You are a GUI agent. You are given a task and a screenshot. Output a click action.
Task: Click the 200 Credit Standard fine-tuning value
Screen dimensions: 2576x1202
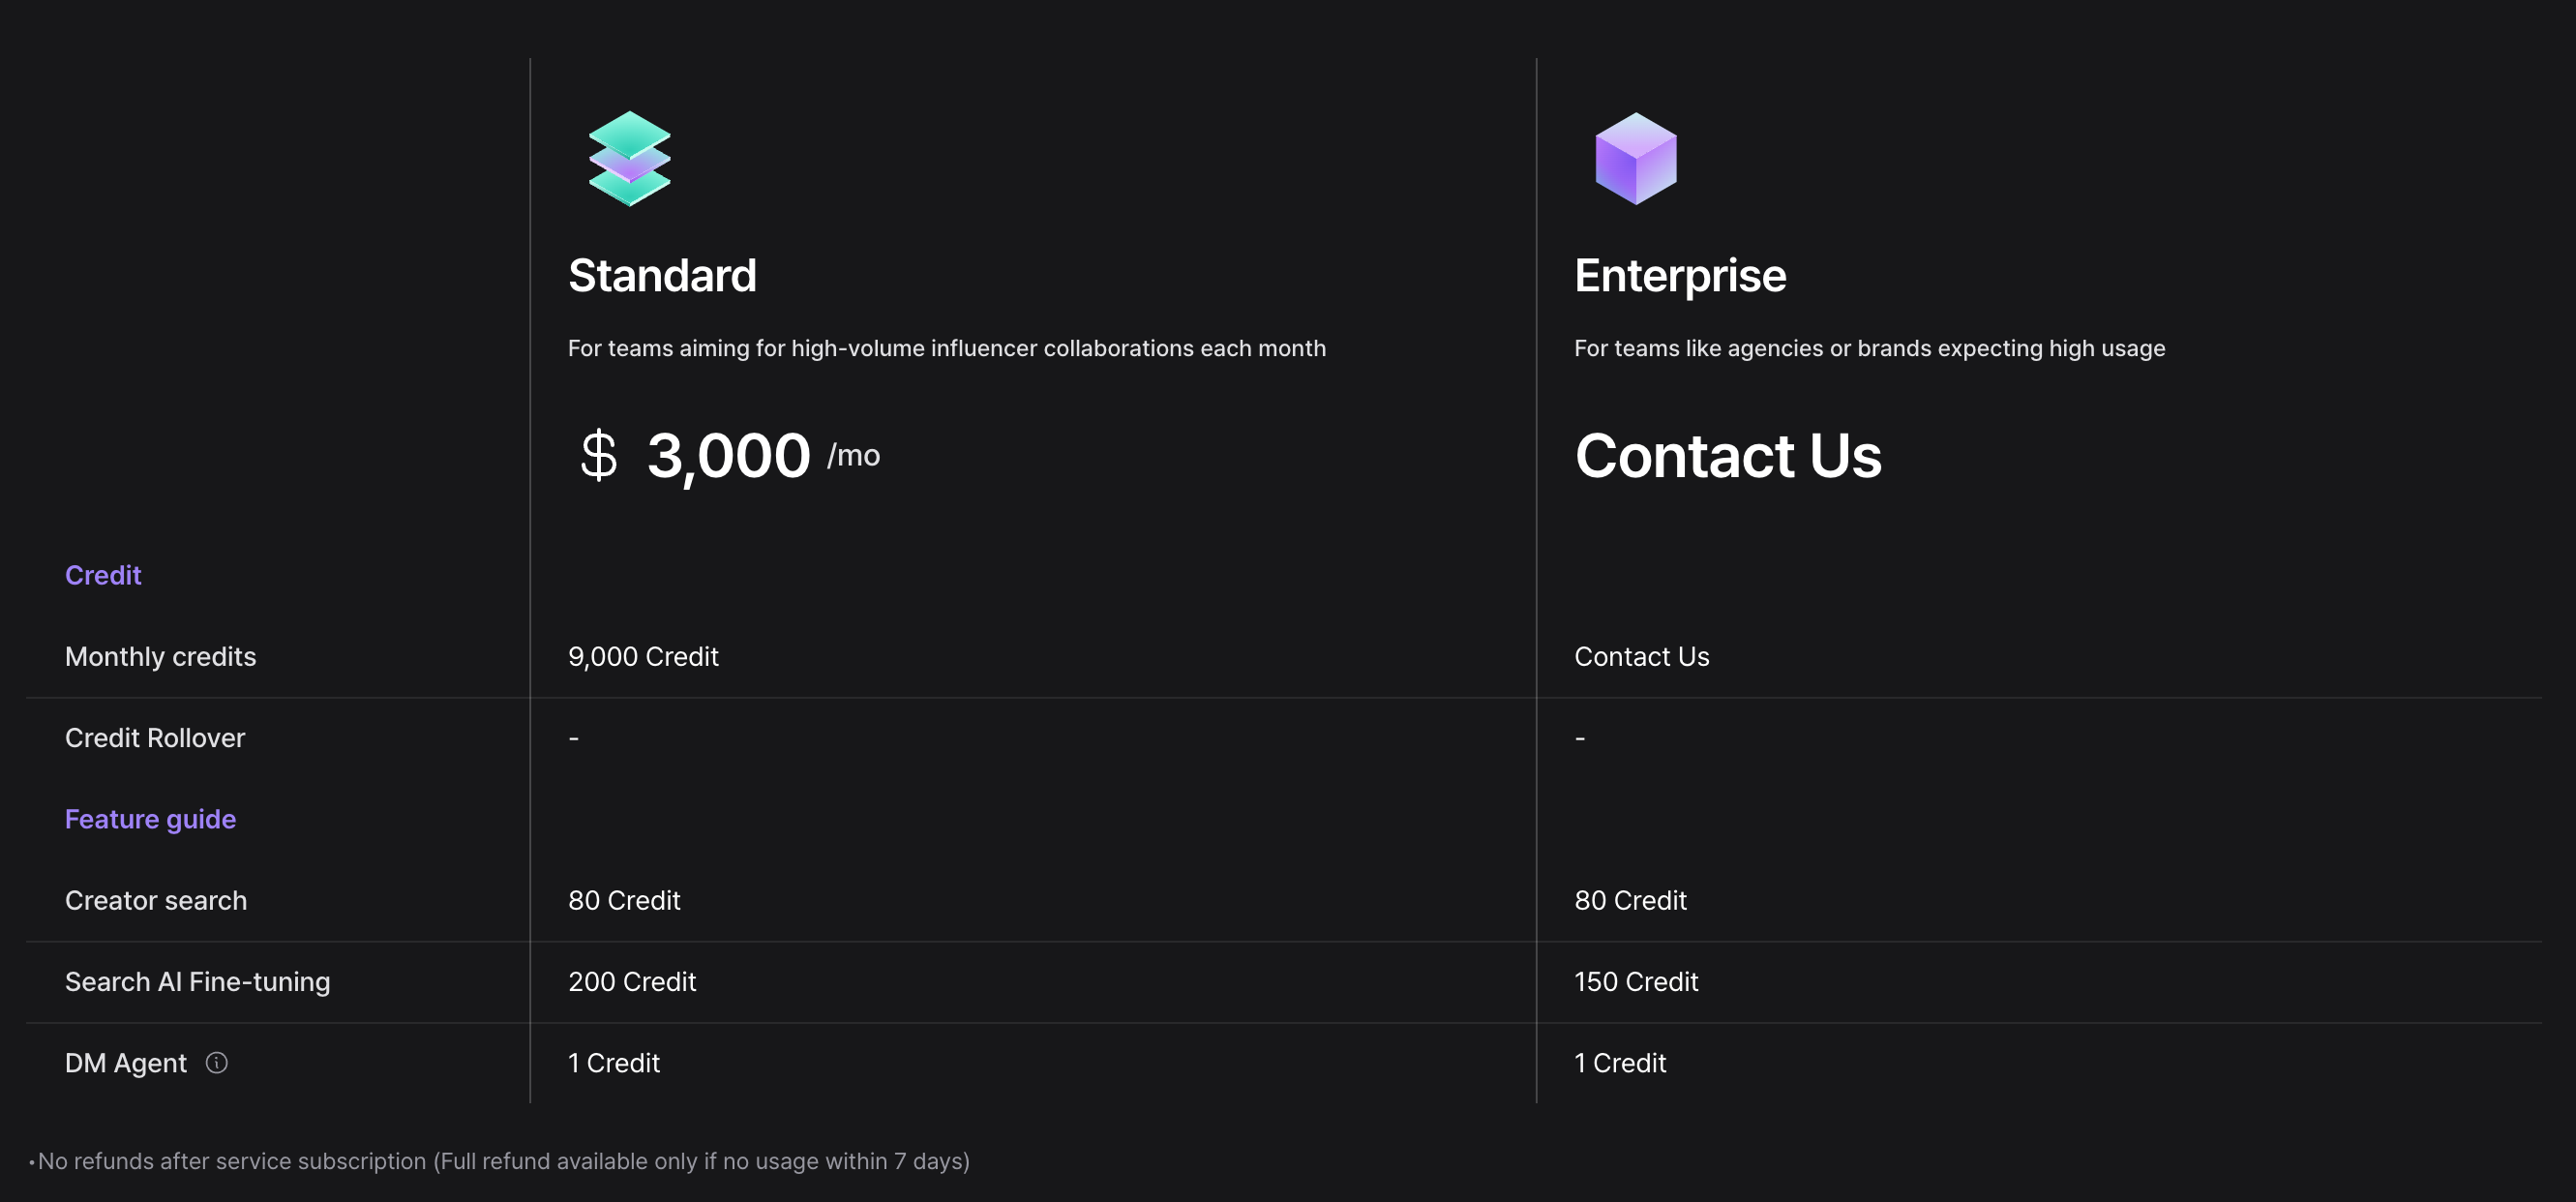point(632,981)
